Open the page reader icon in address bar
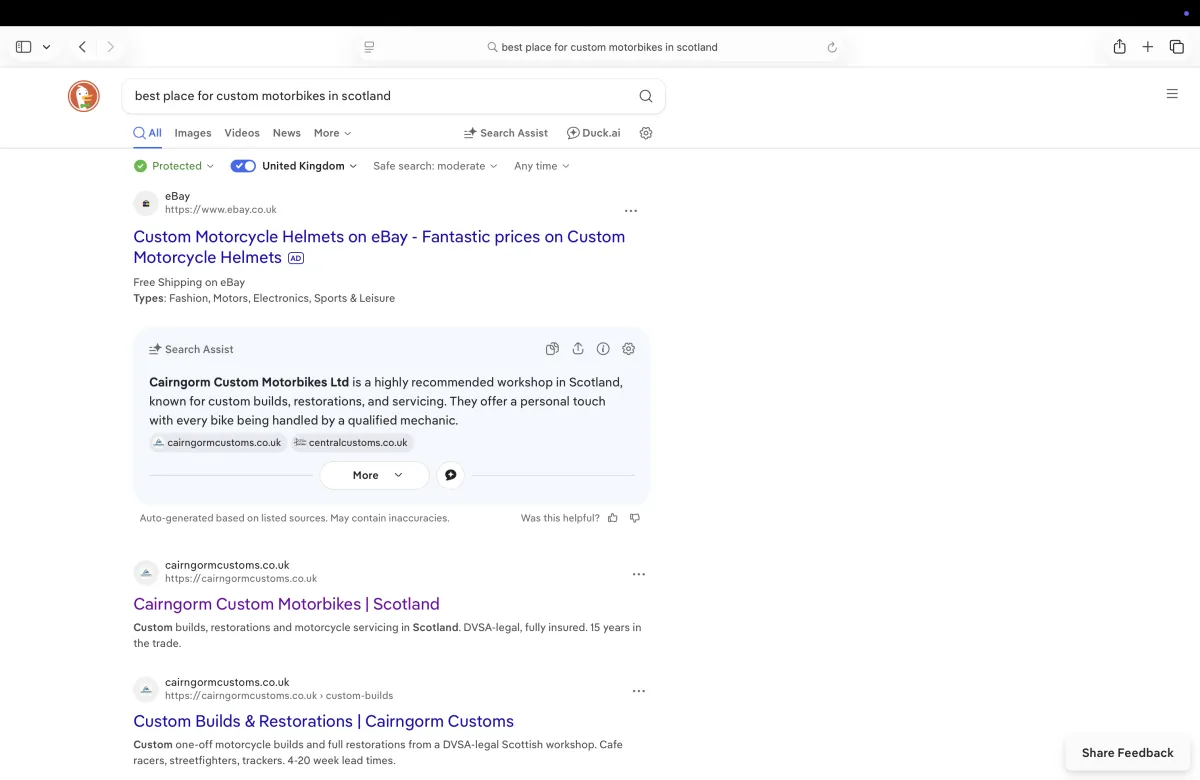 pos(369,47)
